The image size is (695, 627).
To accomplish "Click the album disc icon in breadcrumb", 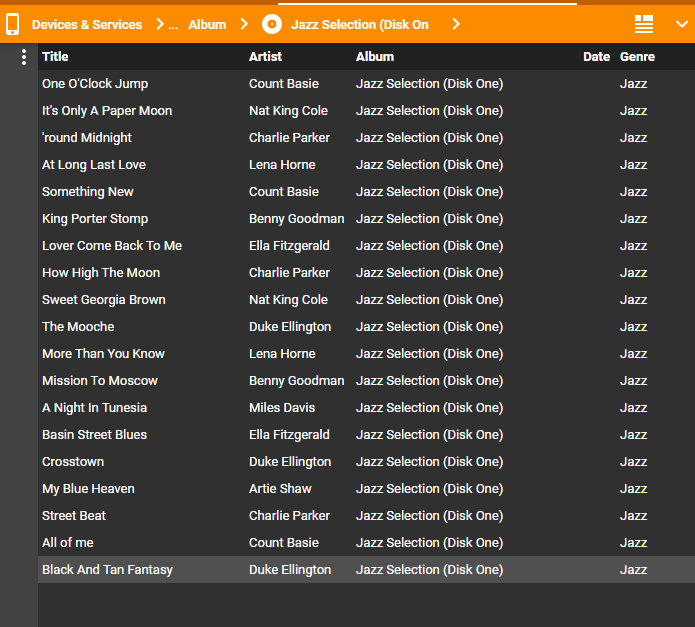I will (x=271, y=24).
